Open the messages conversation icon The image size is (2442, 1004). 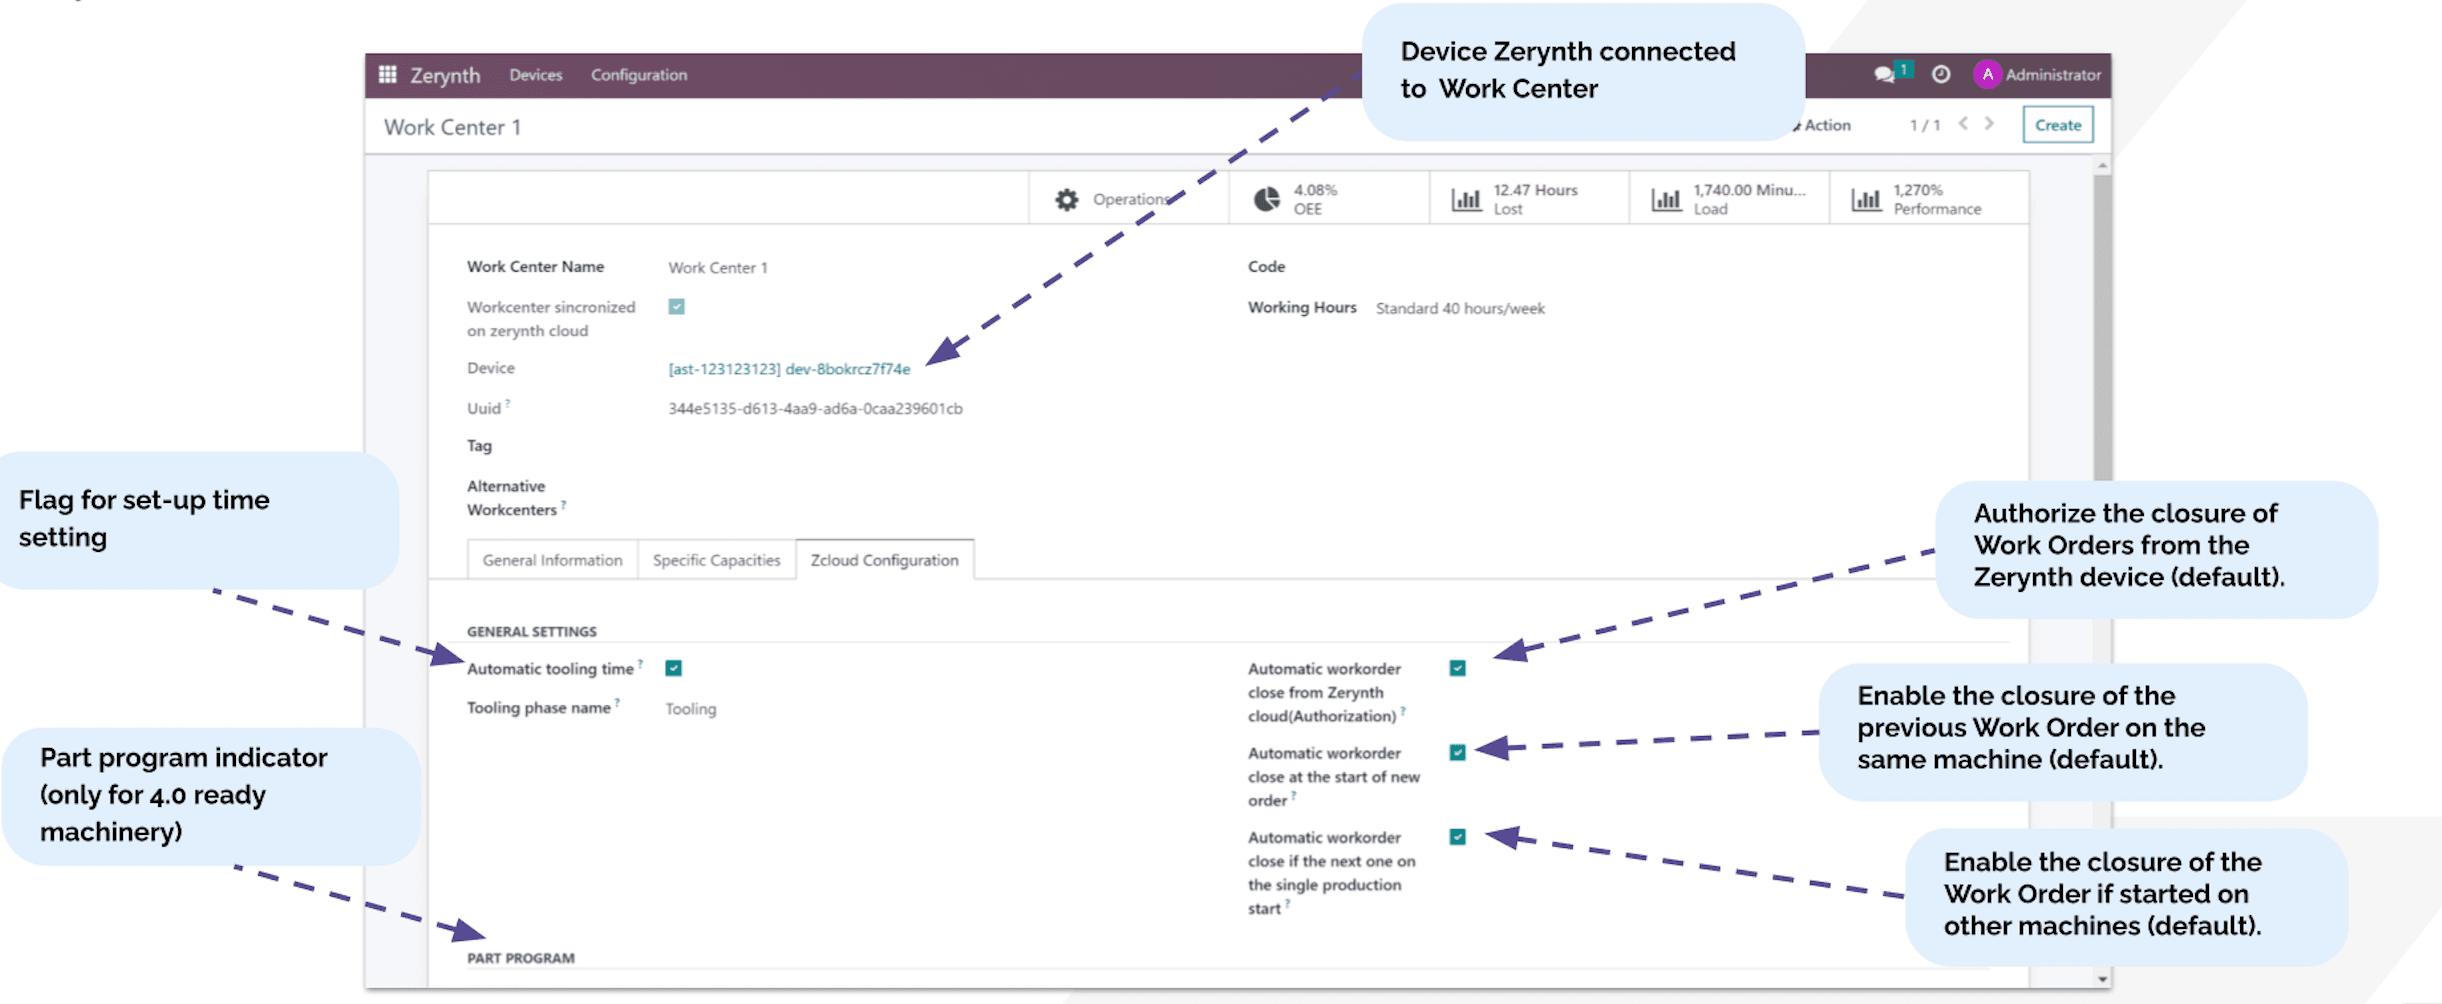pyautogui.click(x=1884, y=73)
